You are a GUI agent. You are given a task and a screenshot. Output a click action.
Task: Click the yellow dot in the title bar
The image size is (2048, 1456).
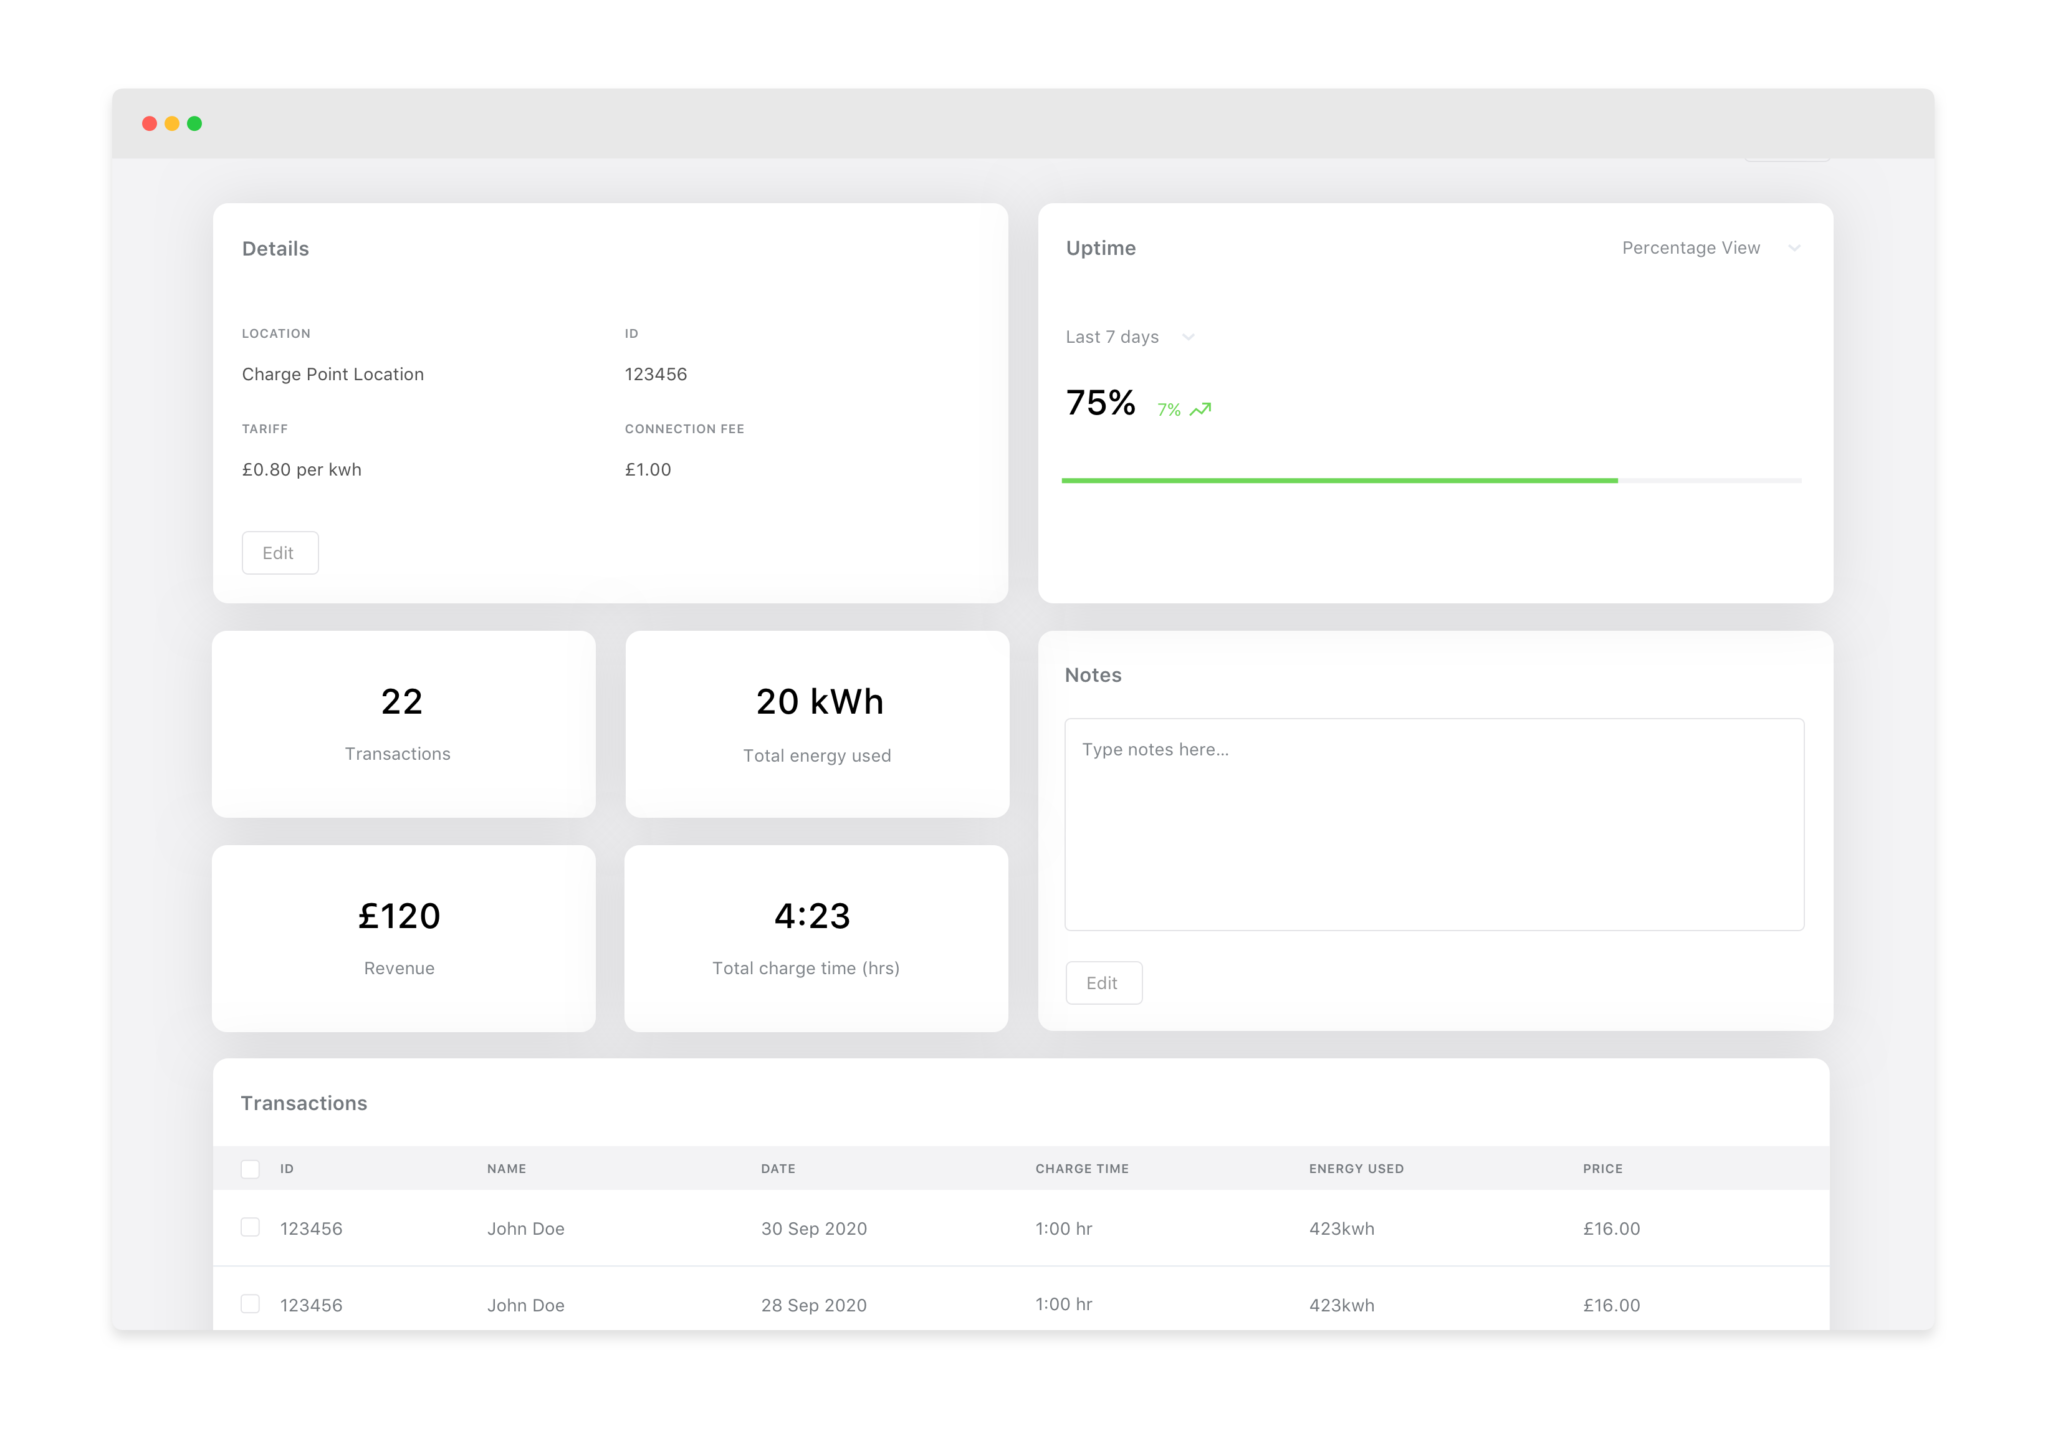tap(172, 123)
